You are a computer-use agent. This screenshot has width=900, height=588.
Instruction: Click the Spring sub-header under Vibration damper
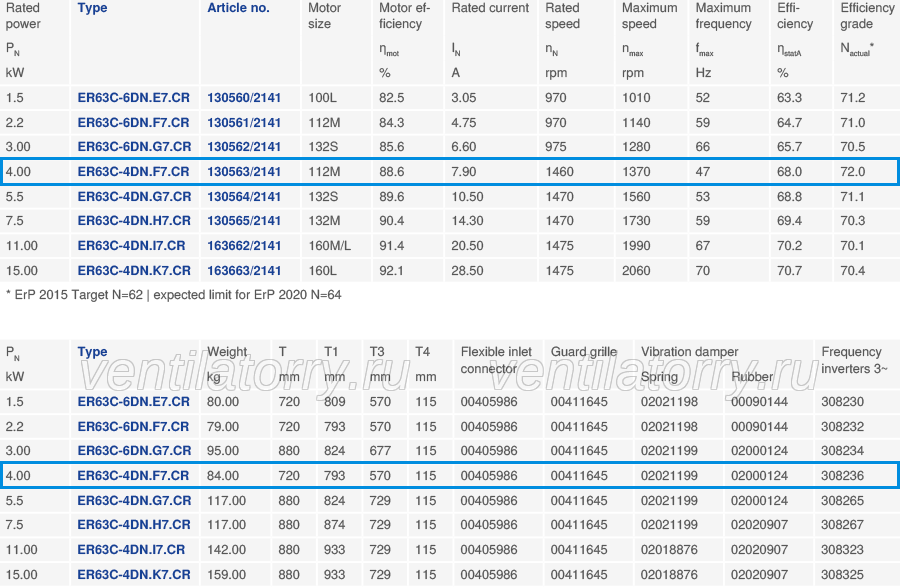659,377
